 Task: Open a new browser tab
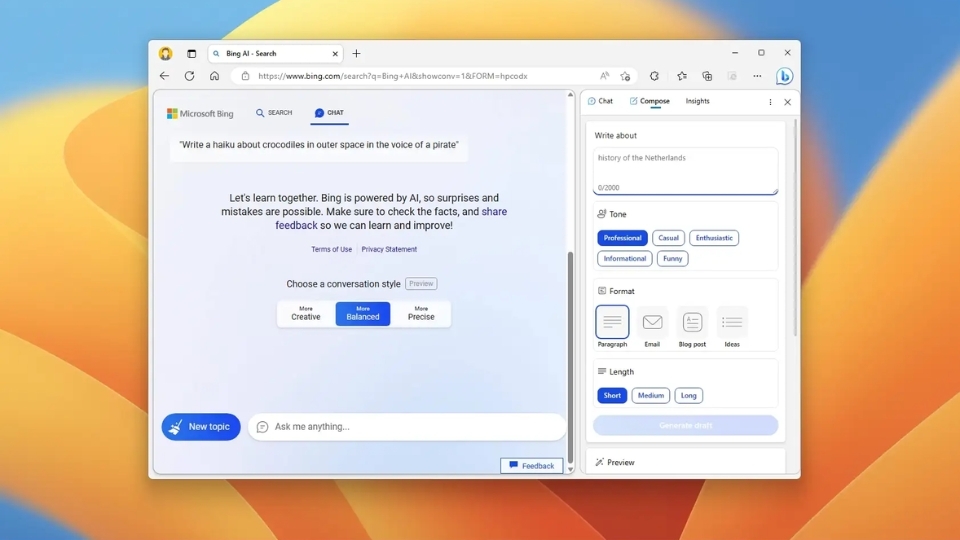356,53
